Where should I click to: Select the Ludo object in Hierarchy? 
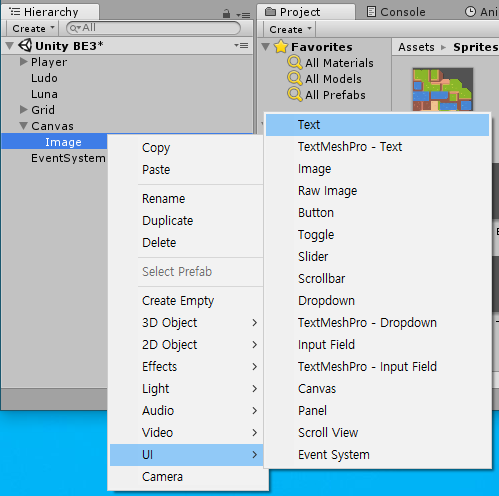pyautogui.click(x=127, y=78)
